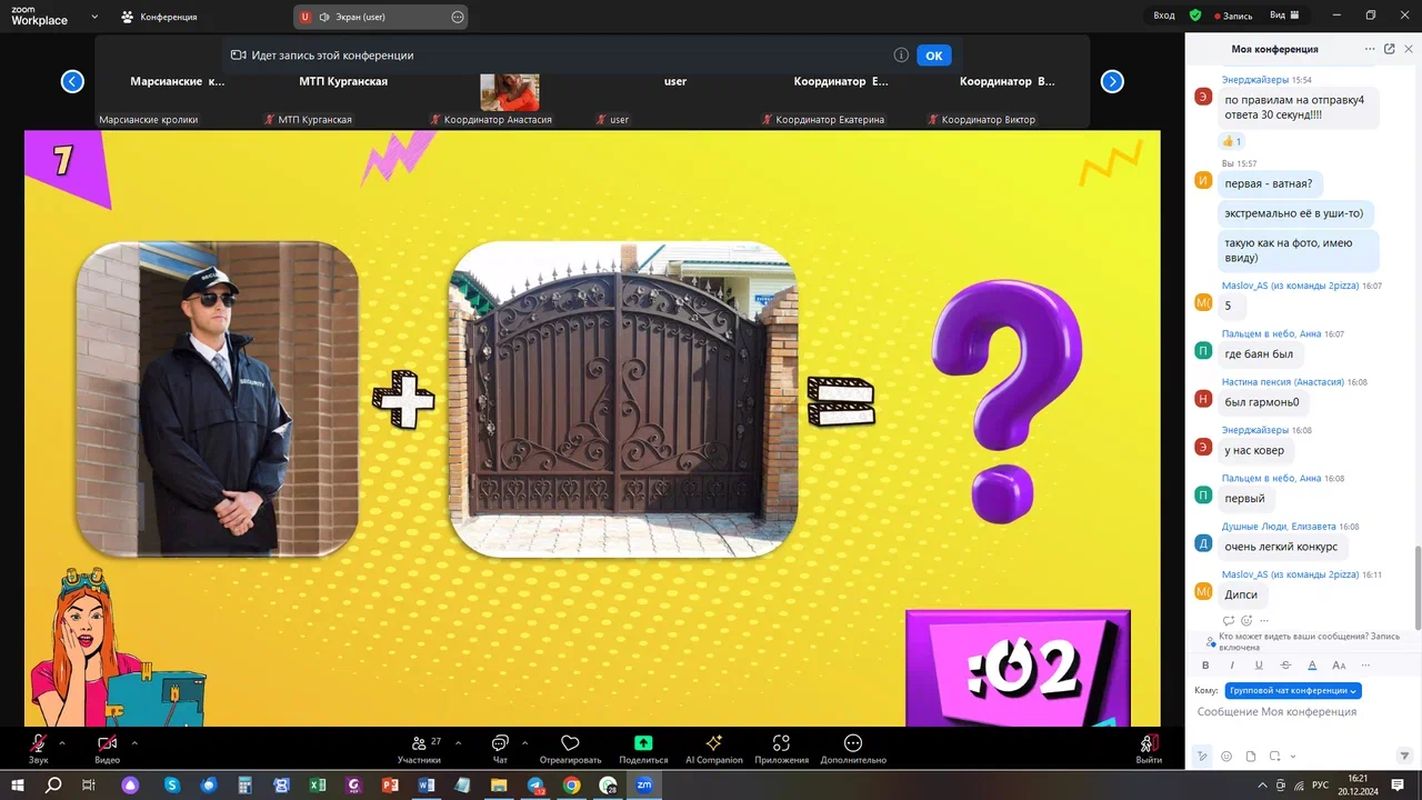Toggle the chat formatting toolbar pencil icon

pyautogui.click(x=1203, y=756)
